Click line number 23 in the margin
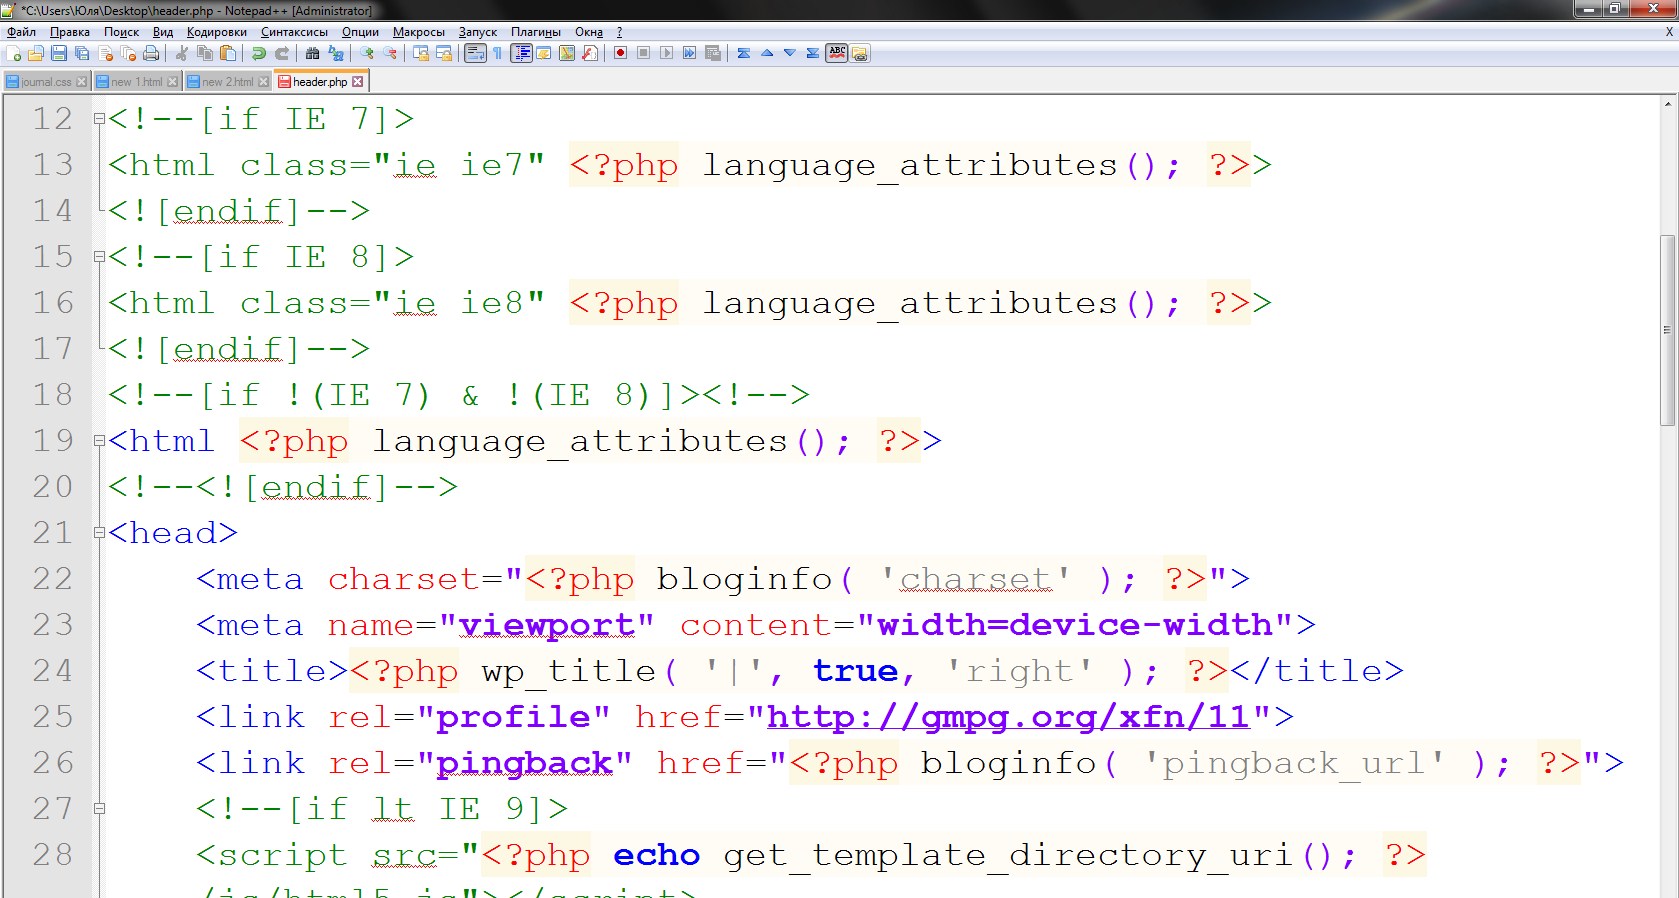1679x898 pixels. pyautogui.click(x=53, y=625)
